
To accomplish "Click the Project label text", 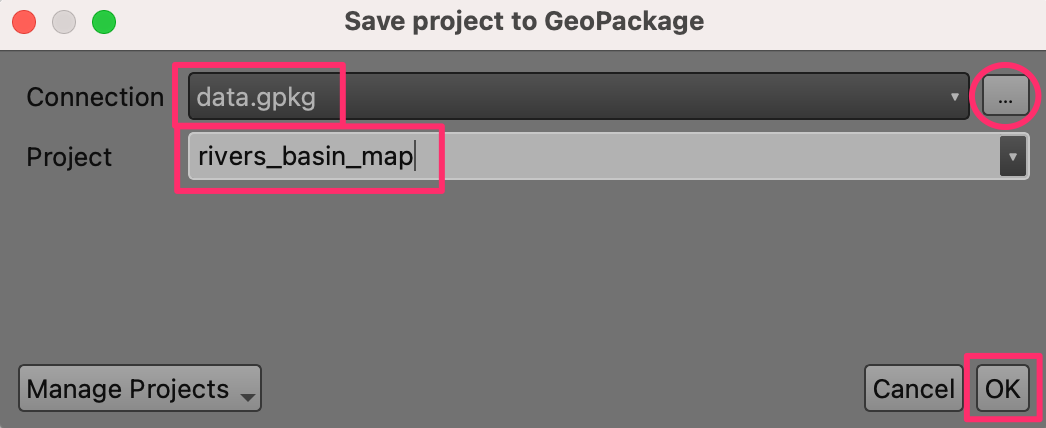I will coord(69,157).
